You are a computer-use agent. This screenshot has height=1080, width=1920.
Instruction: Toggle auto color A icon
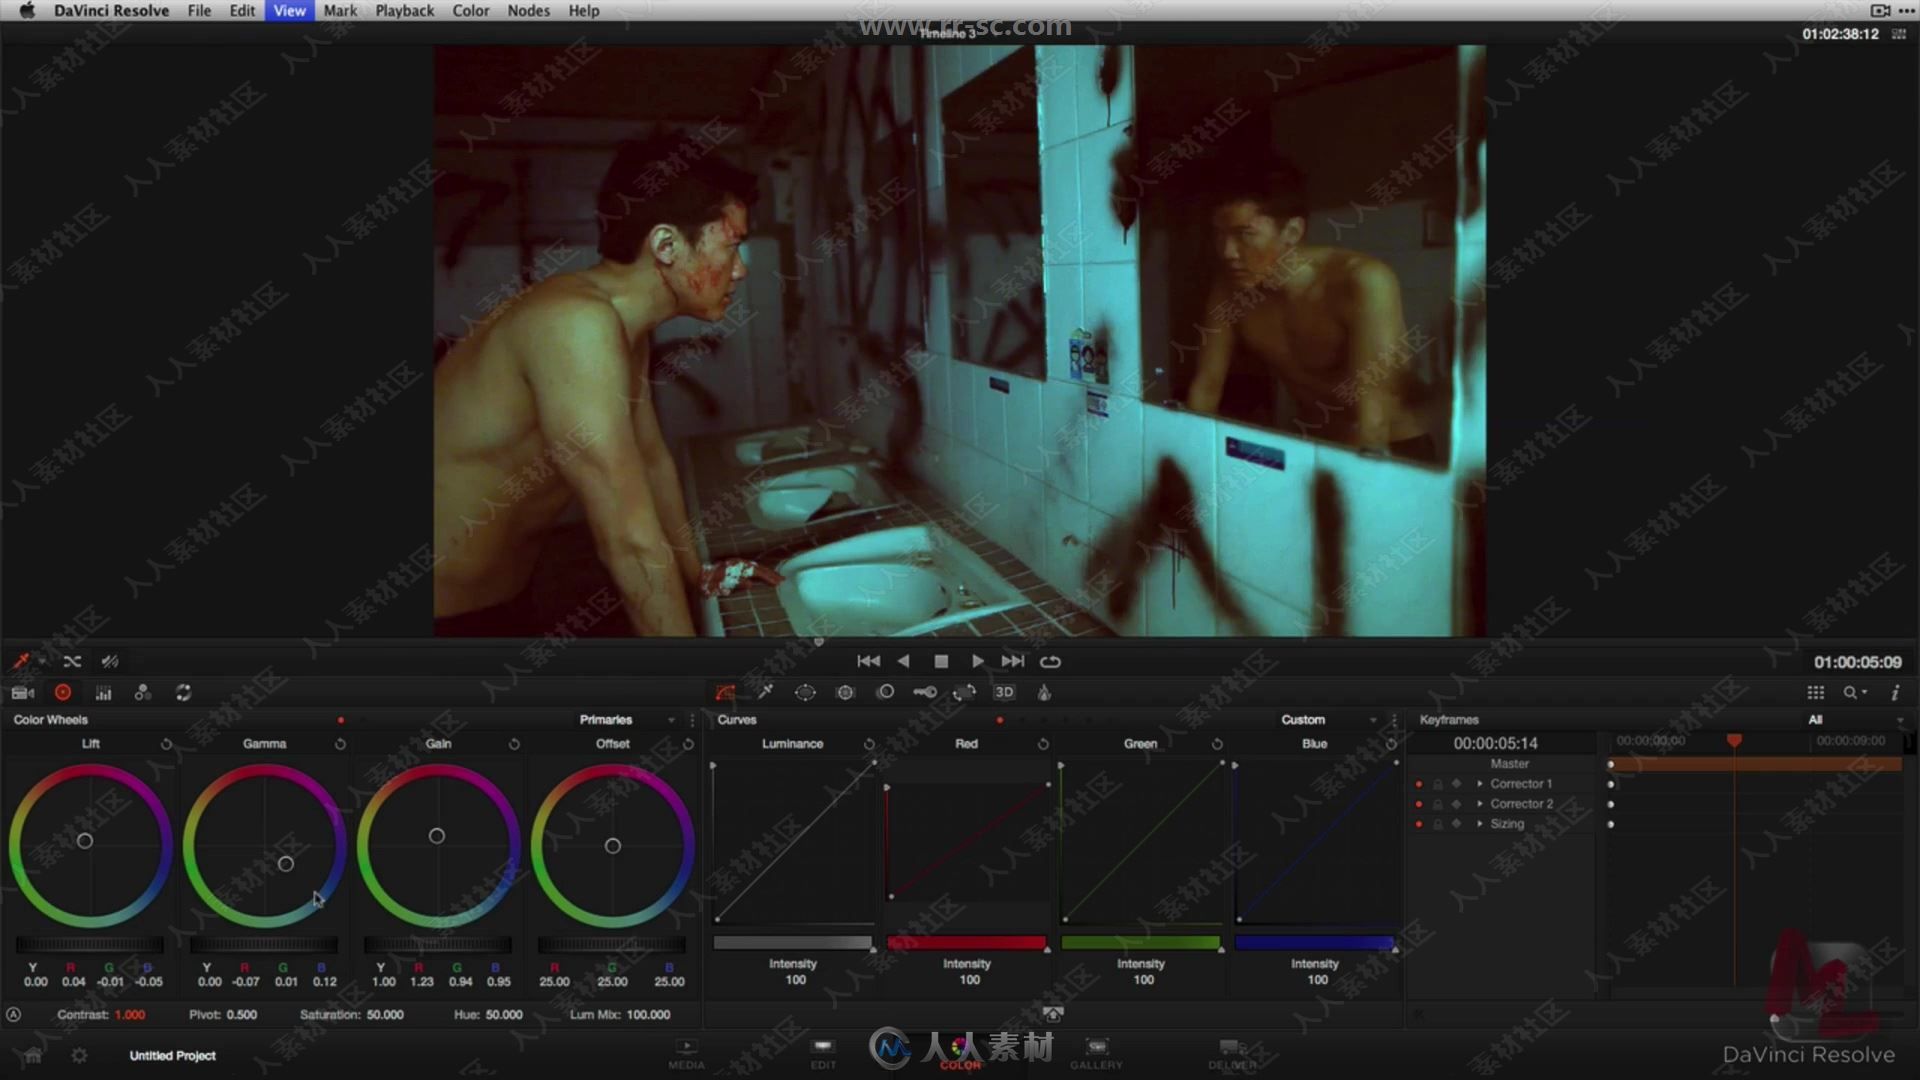pyautogui.click(x=14, y=1014)
